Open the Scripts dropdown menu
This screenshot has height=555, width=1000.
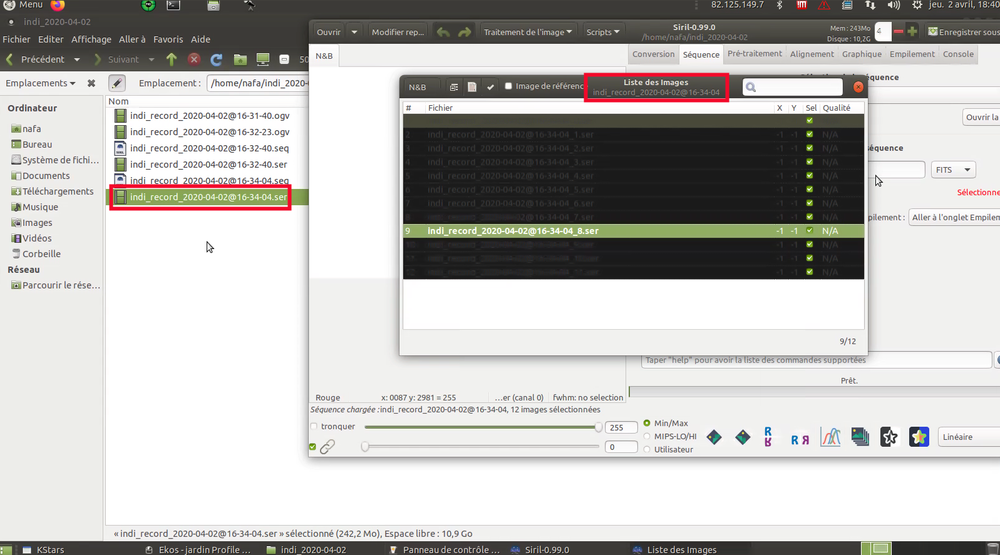(x=603, y=32)
